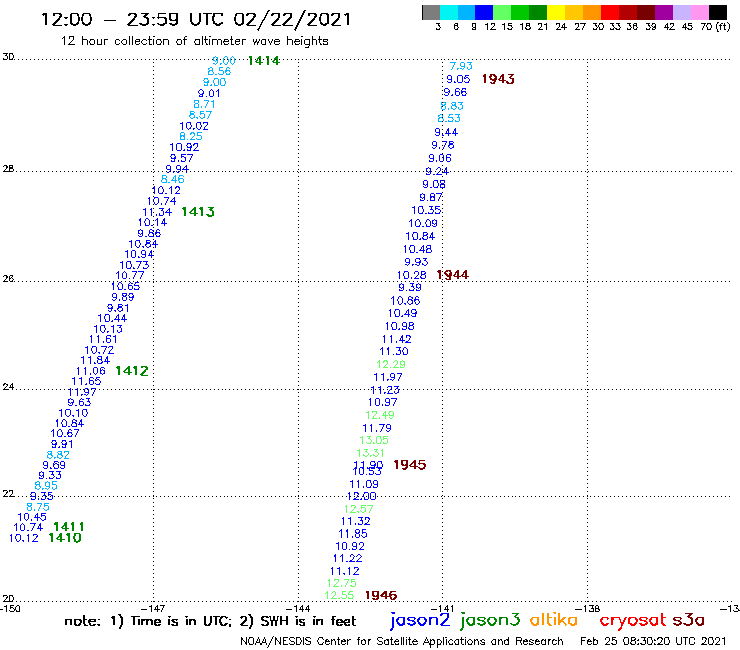The height and width of the screenshot is (650, 740).
Task: Click the time label 1411
Action: (69, 527)
